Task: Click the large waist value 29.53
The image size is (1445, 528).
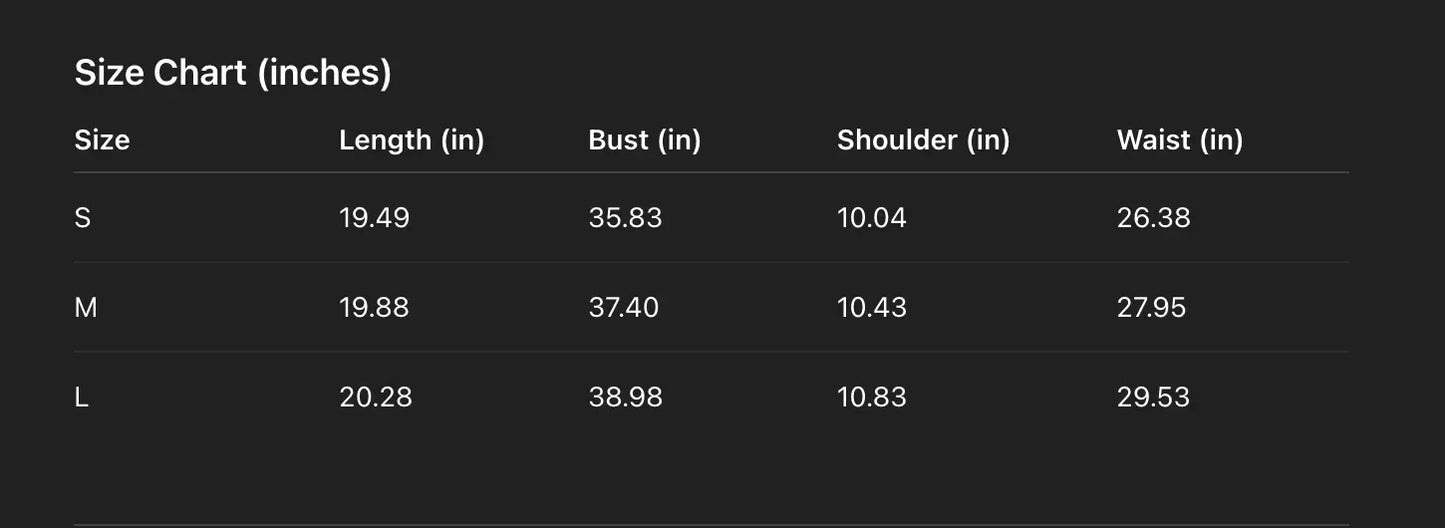Action: tap(1153, 397)
